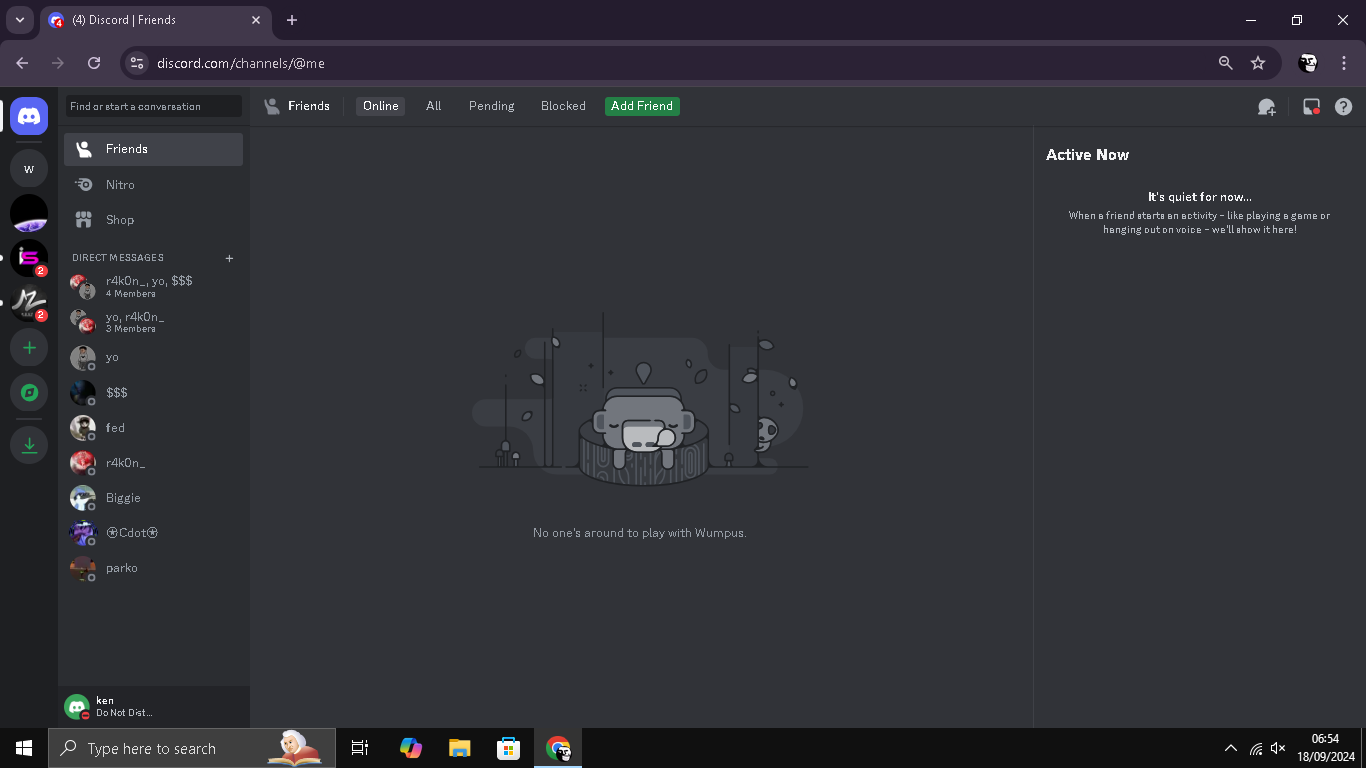This screenshot has width=1366, height=768.
Task: Click the muted volume tray icon
Action: tap(1278, 748)
